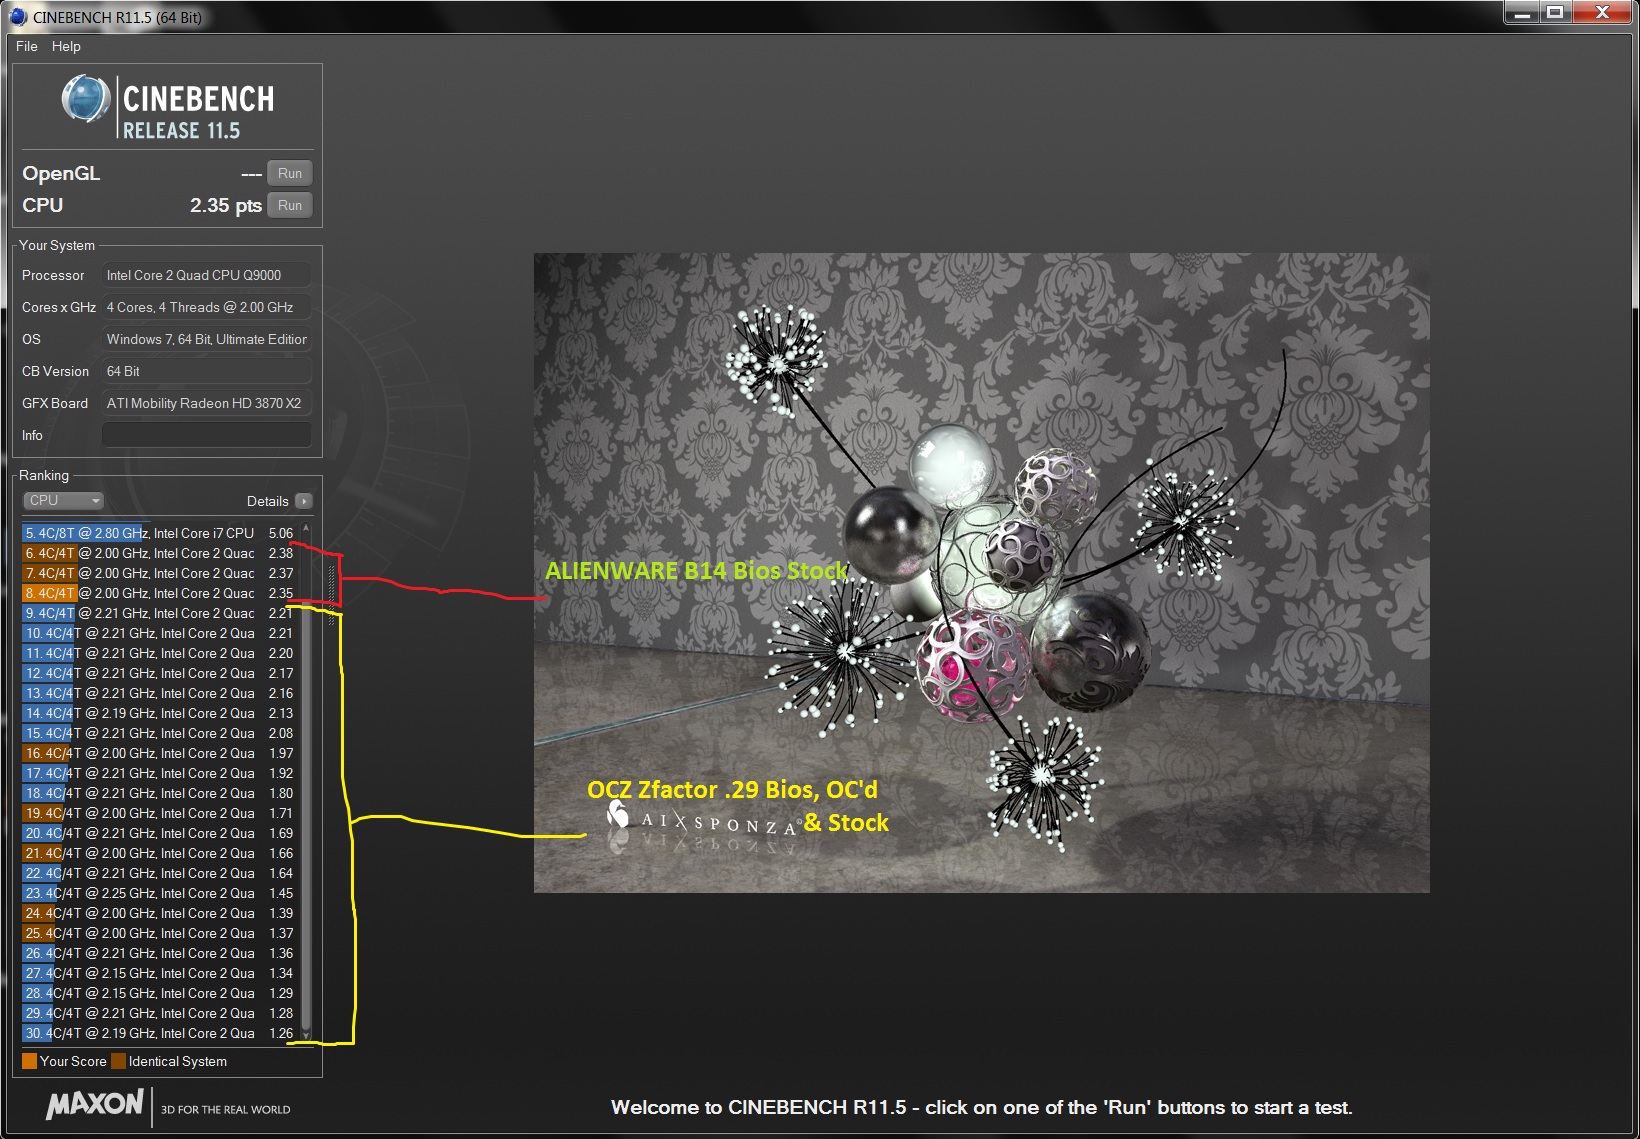Viewport: 1640px width, 1139px height.
Task: Click the orange Your Score legend swatch
Action: 29,1061
